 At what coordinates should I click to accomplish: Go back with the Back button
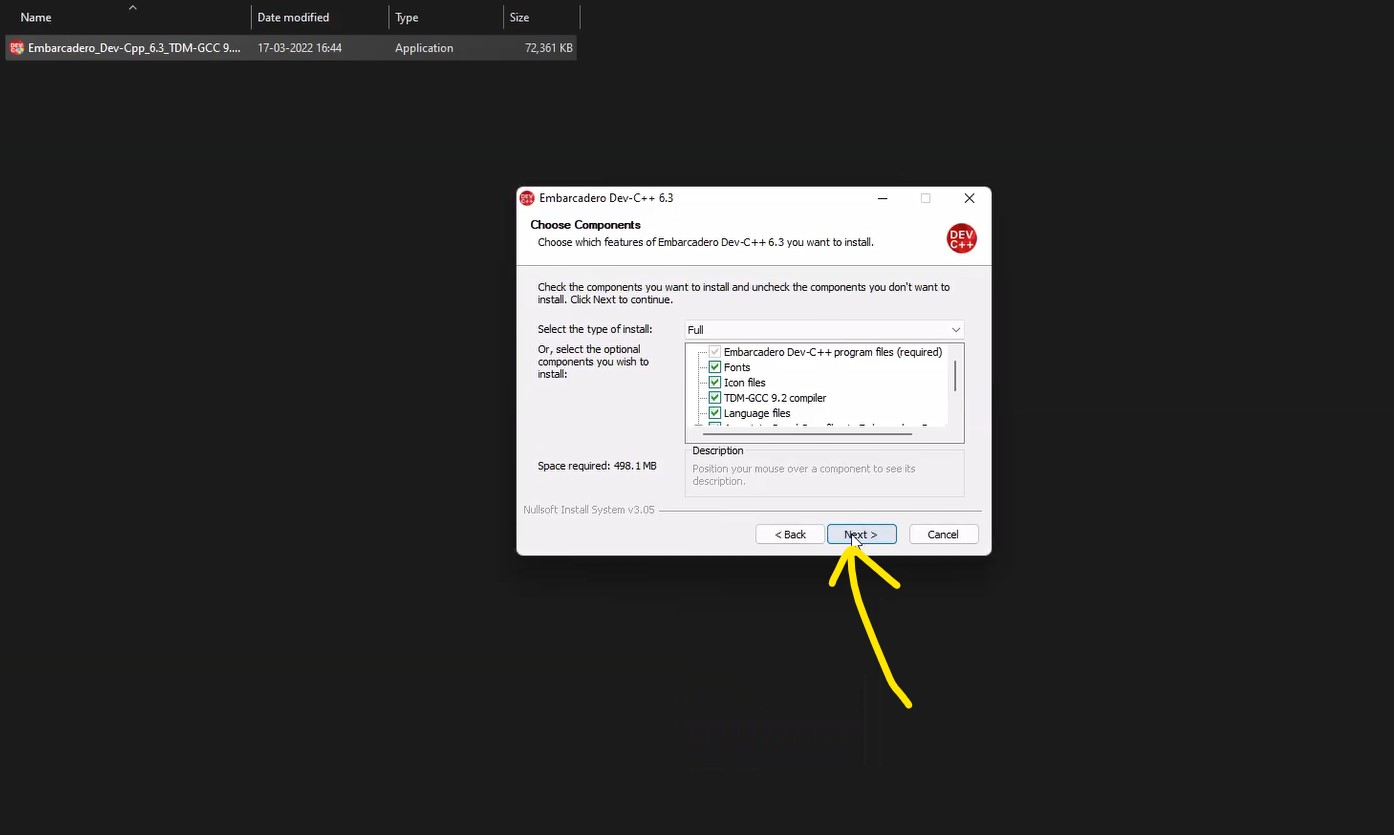tap(790, 535)
